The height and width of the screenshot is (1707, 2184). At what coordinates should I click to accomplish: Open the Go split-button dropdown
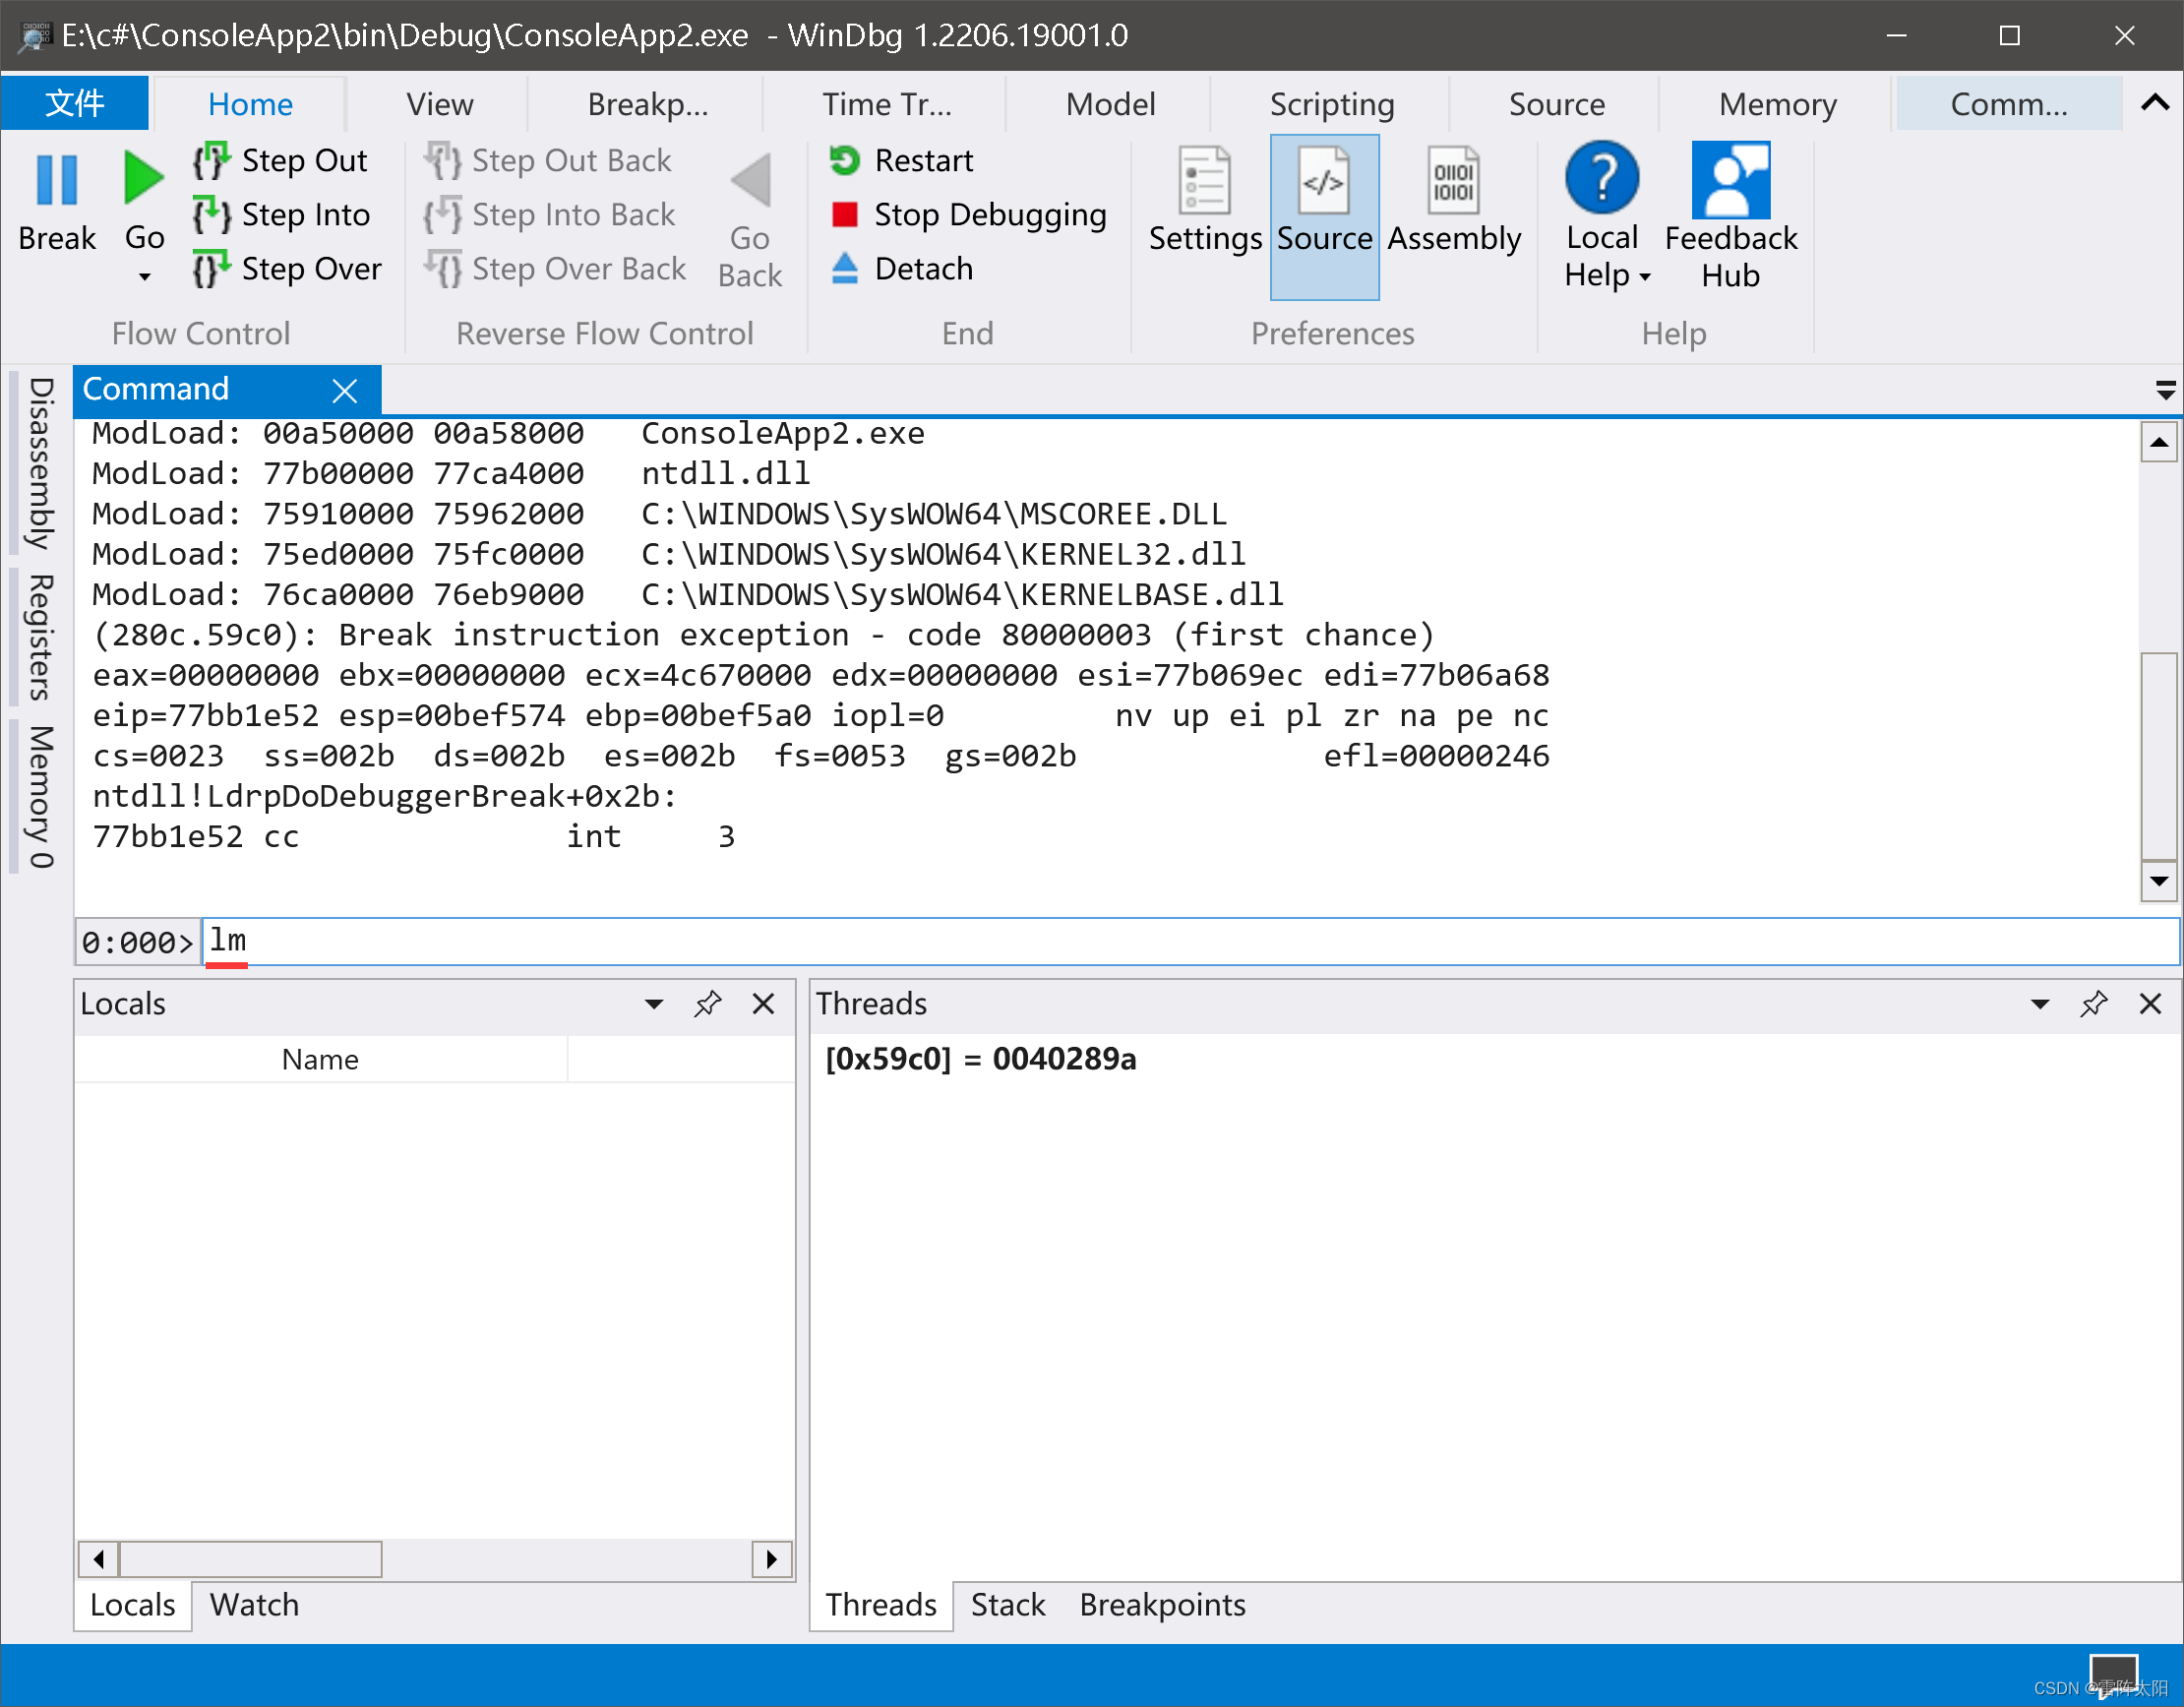coord(144,277)
